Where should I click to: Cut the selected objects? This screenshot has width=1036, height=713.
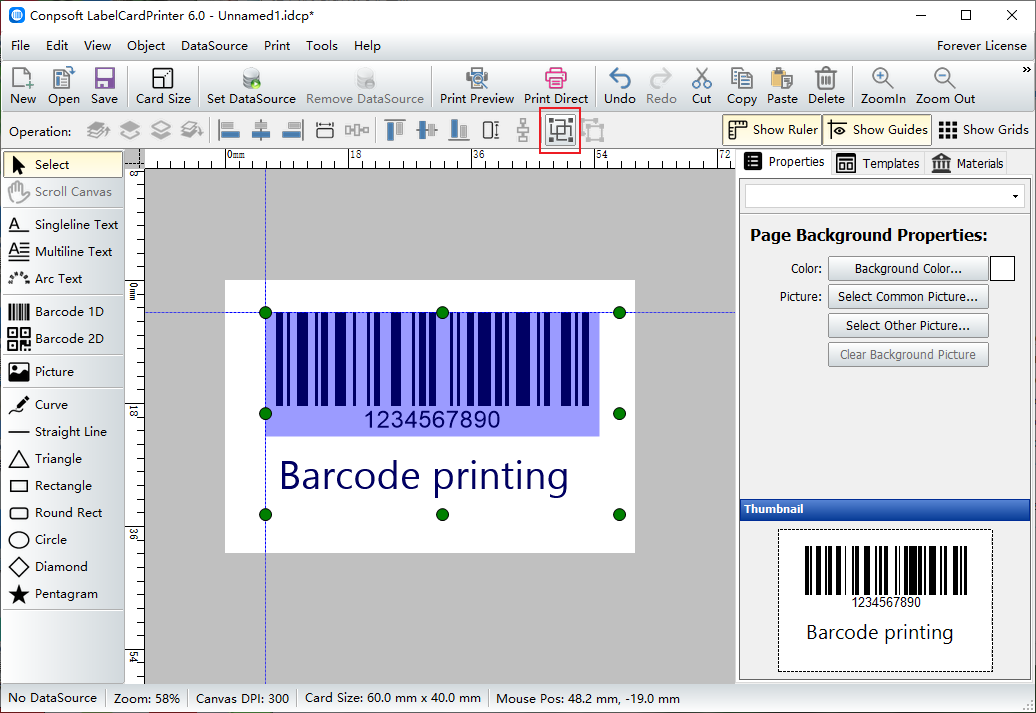(x=701, y=86)
